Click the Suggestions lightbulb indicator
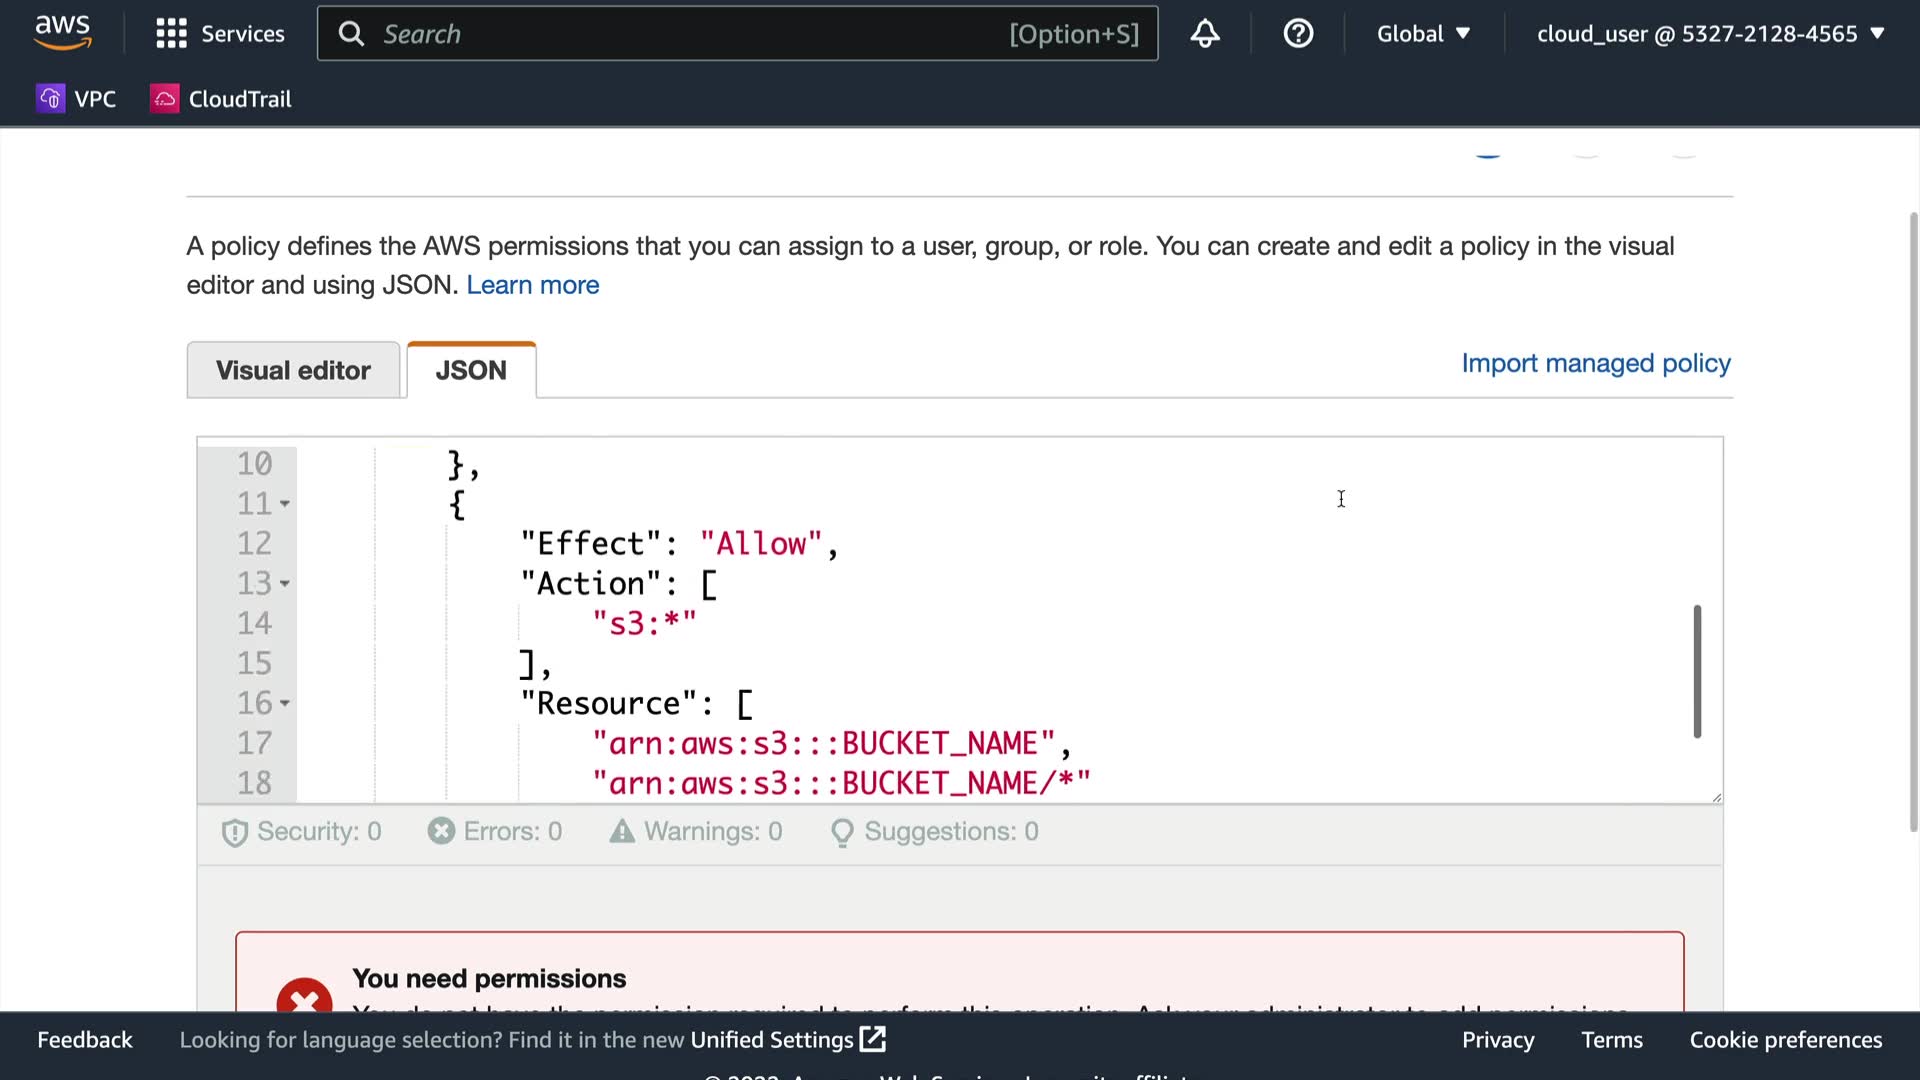 pos(842,832)
